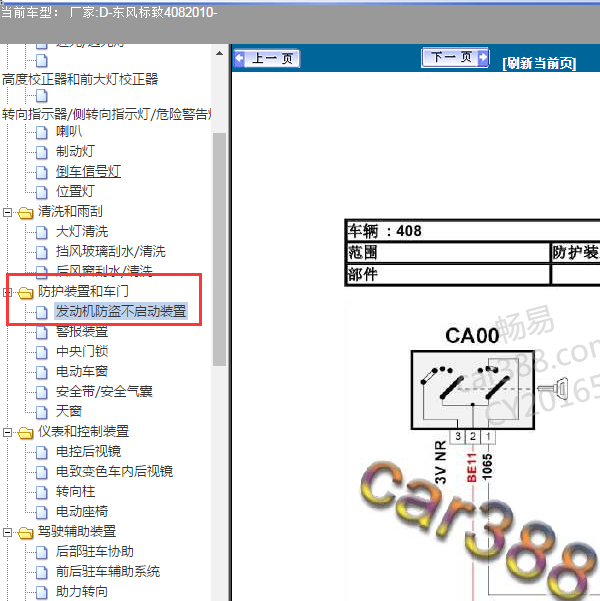Open the 中央门锁 entry
Screen dimensions: 600x601
pyautogui.click(x=82, y=351)
